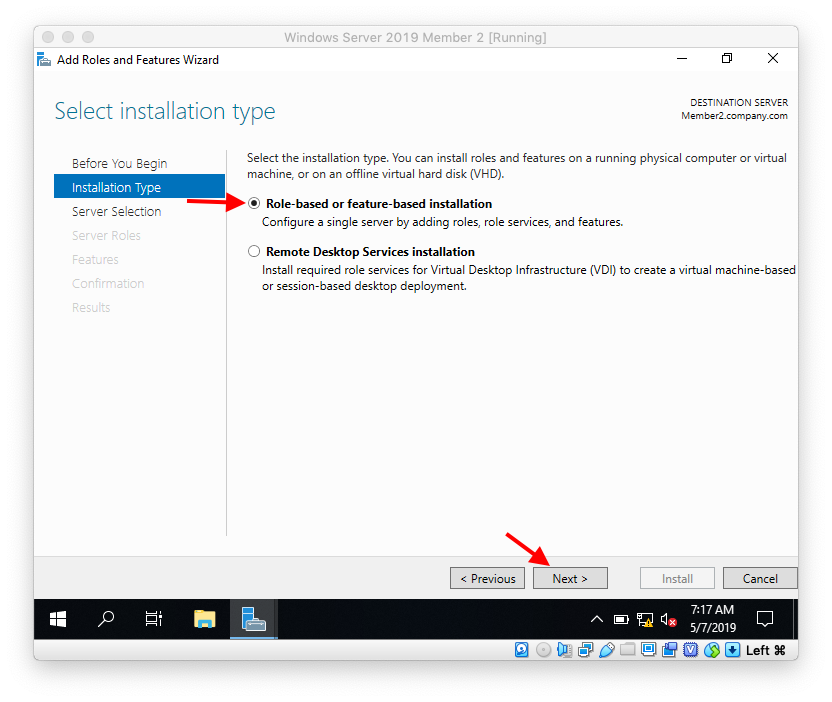Image resolution: width=832 pixels, height=702 pixels.
Task: Open Task View on the taskbar
Action: pos(153,619)
